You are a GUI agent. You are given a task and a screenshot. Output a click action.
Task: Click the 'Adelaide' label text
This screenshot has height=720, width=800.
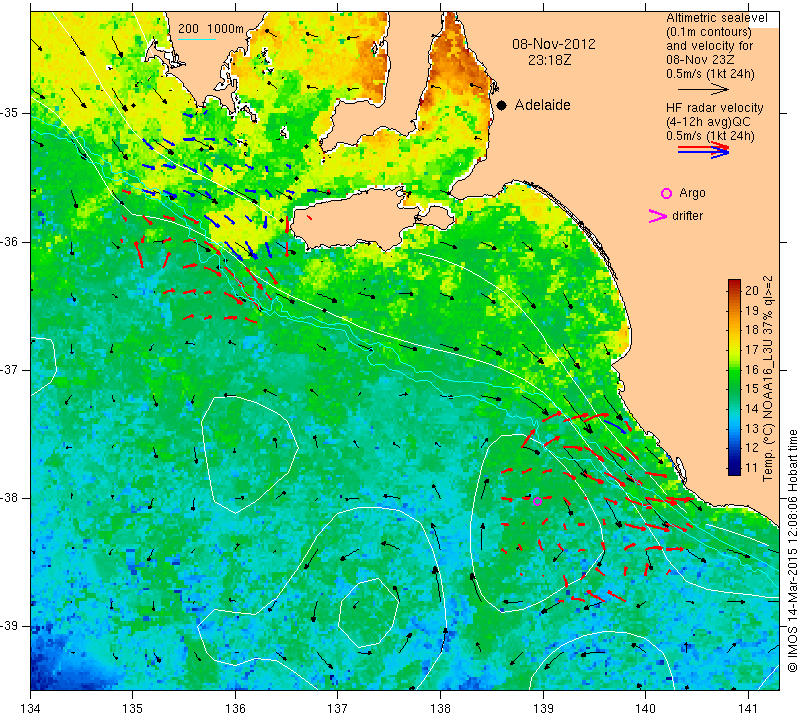[542, 105]
